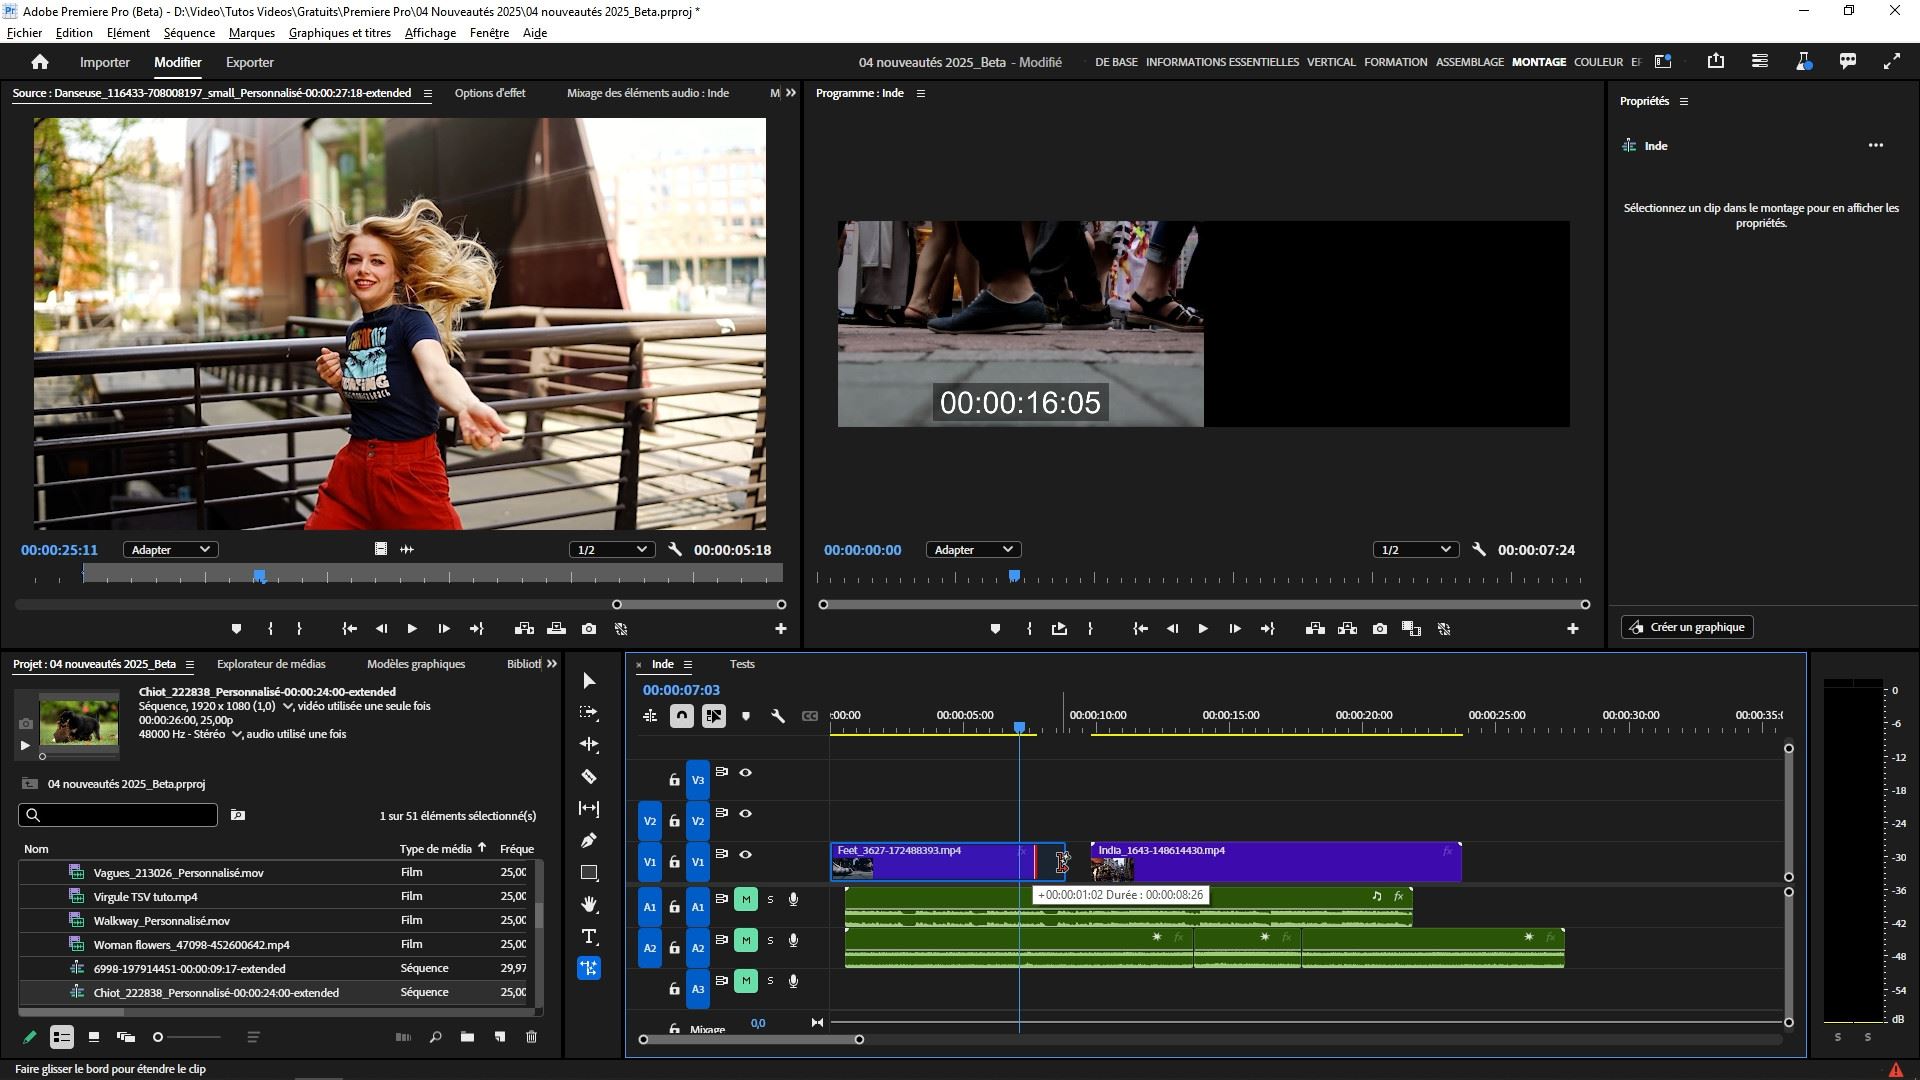1920x1080 pixels.
Task: Export frame from Program monitor
Action: tap(1380, 629)
